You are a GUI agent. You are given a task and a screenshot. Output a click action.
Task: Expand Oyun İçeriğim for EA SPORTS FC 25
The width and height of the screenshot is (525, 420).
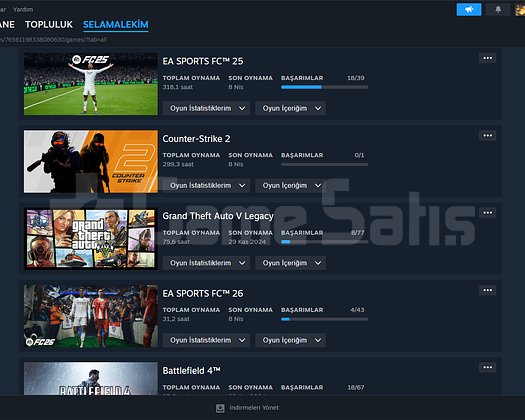pos(290,108)
